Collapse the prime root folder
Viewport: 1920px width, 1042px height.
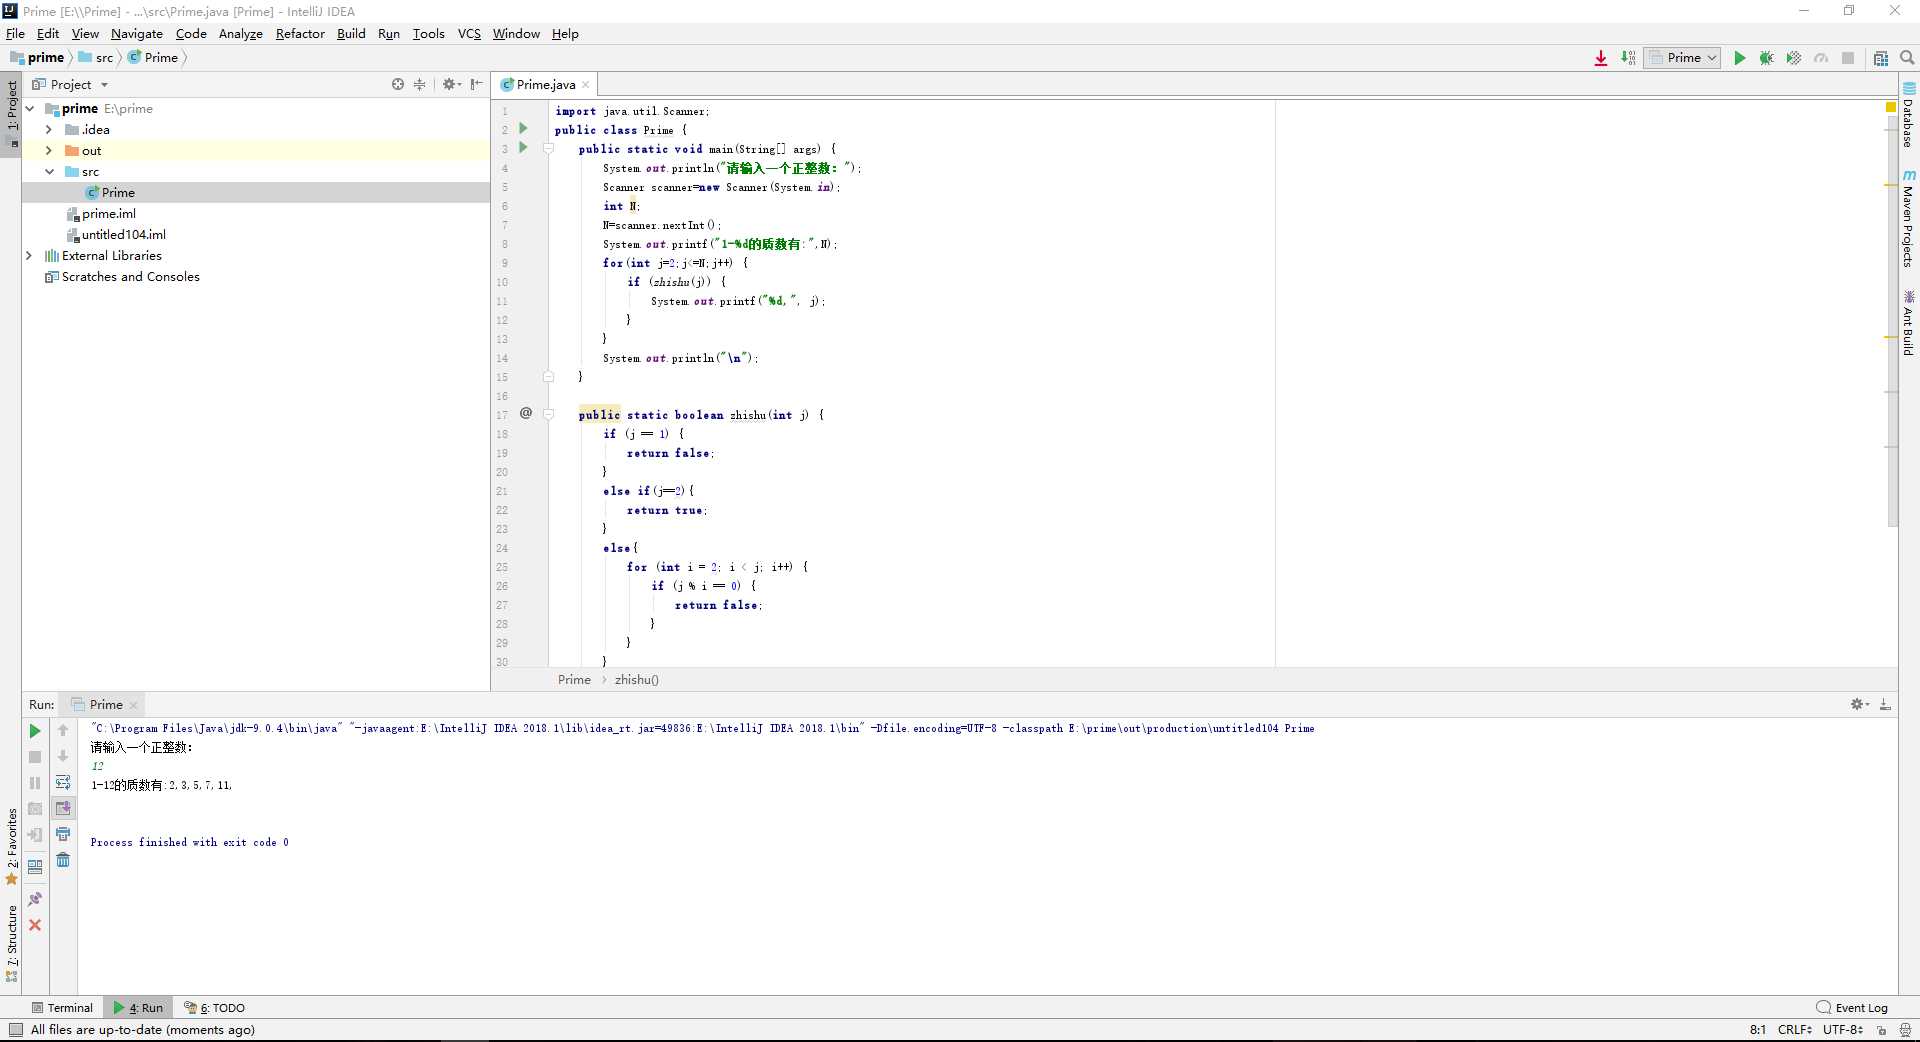pos(30,109)
